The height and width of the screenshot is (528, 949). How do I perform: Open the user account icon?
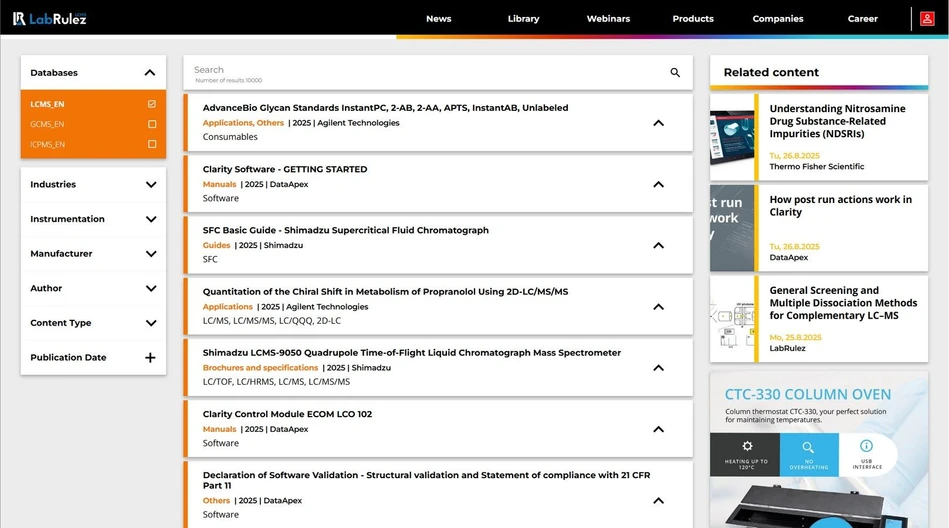(927, 19)
